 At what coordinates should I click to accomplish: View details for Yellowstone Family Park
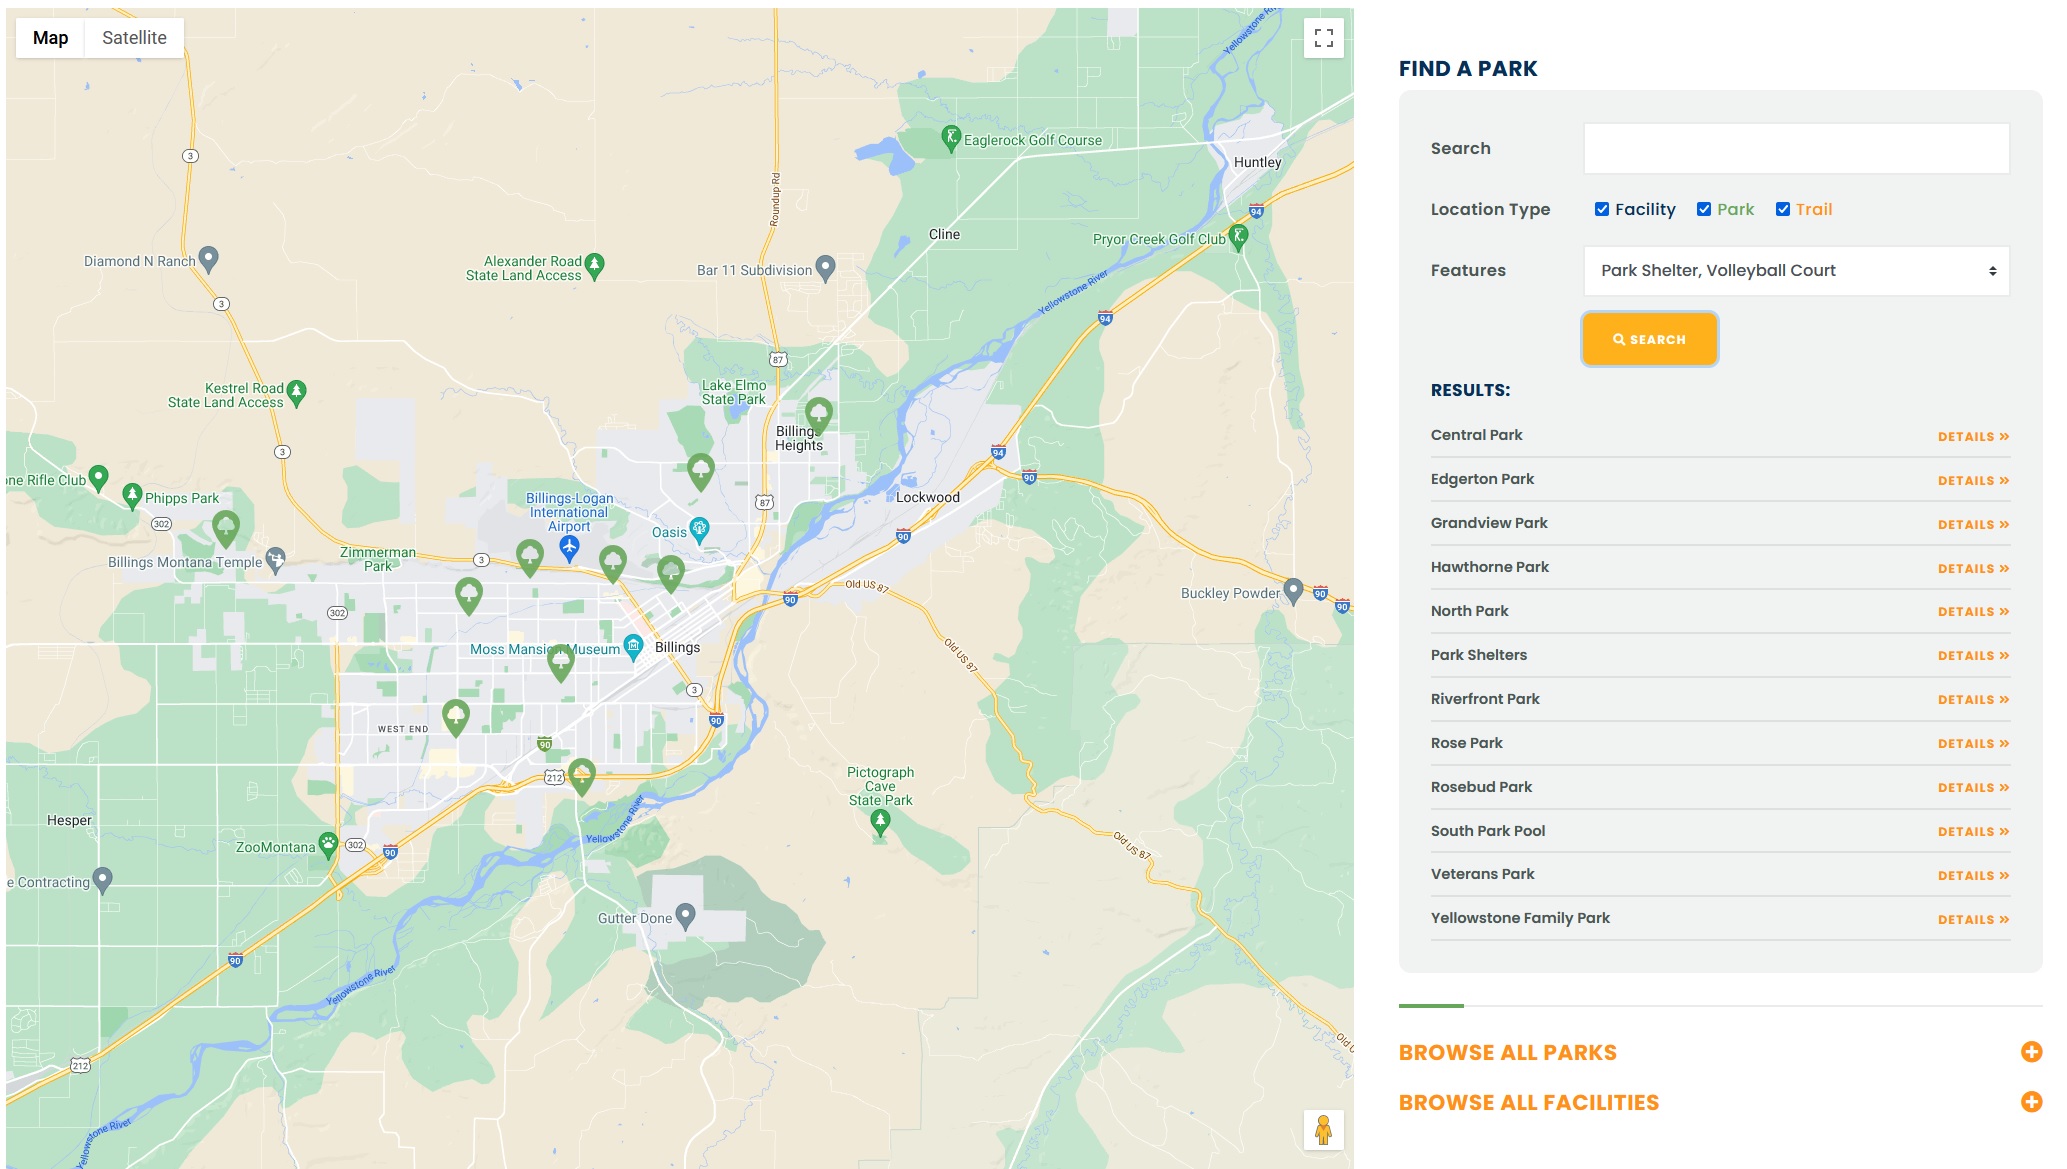(1973, 918)
